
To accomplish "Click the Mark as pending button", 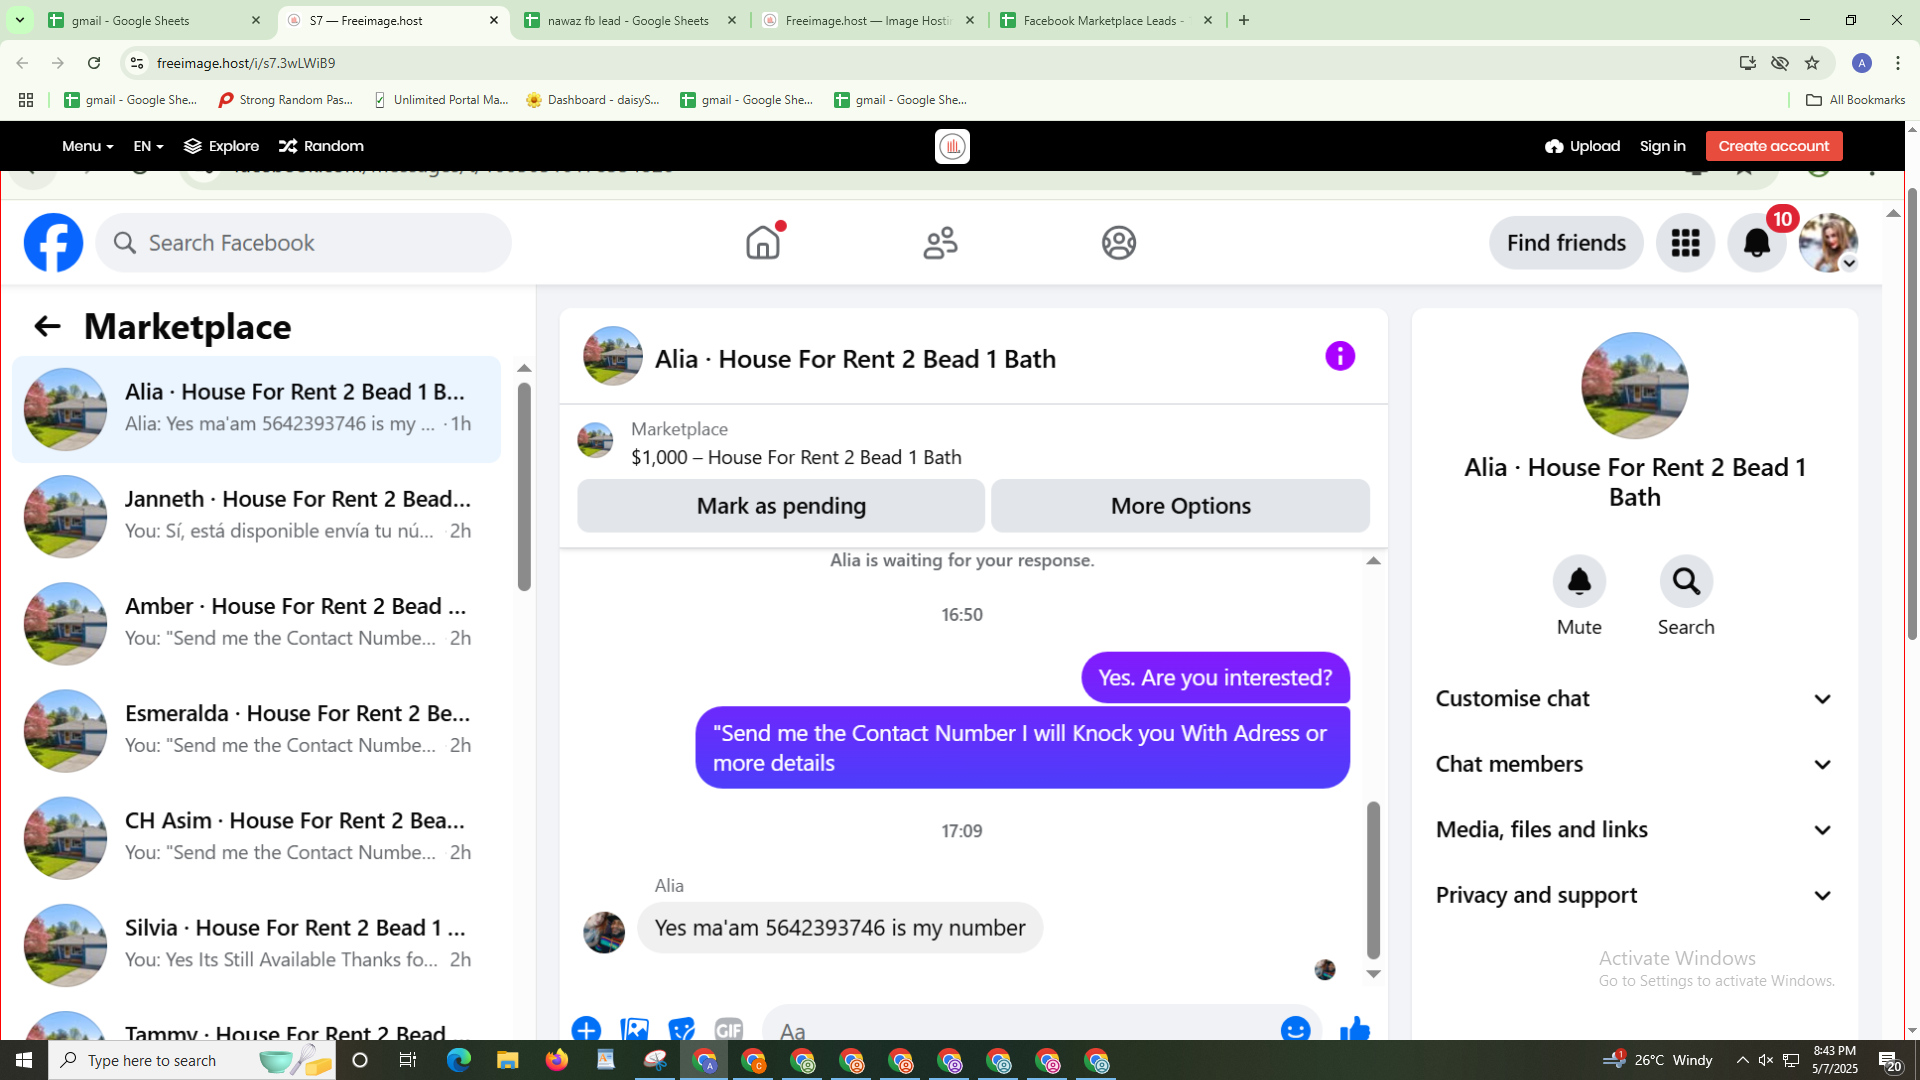I will click(781, 506).
